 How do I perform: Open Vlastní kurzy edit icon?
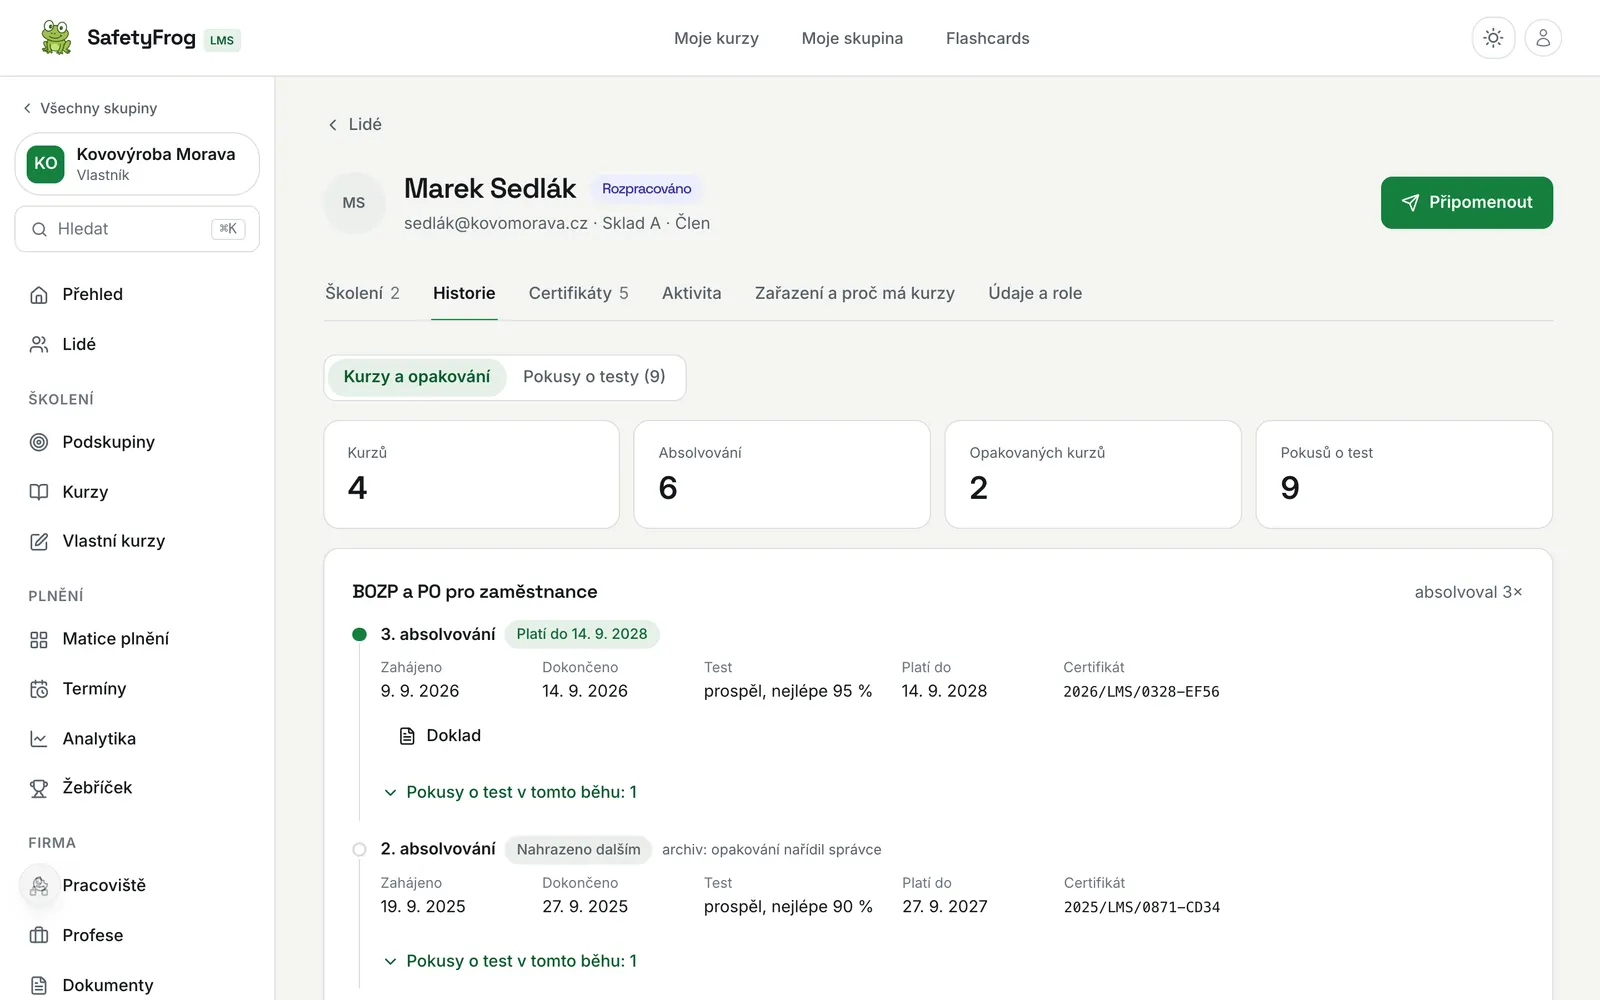pyautogui.click(x=39, y=541)
